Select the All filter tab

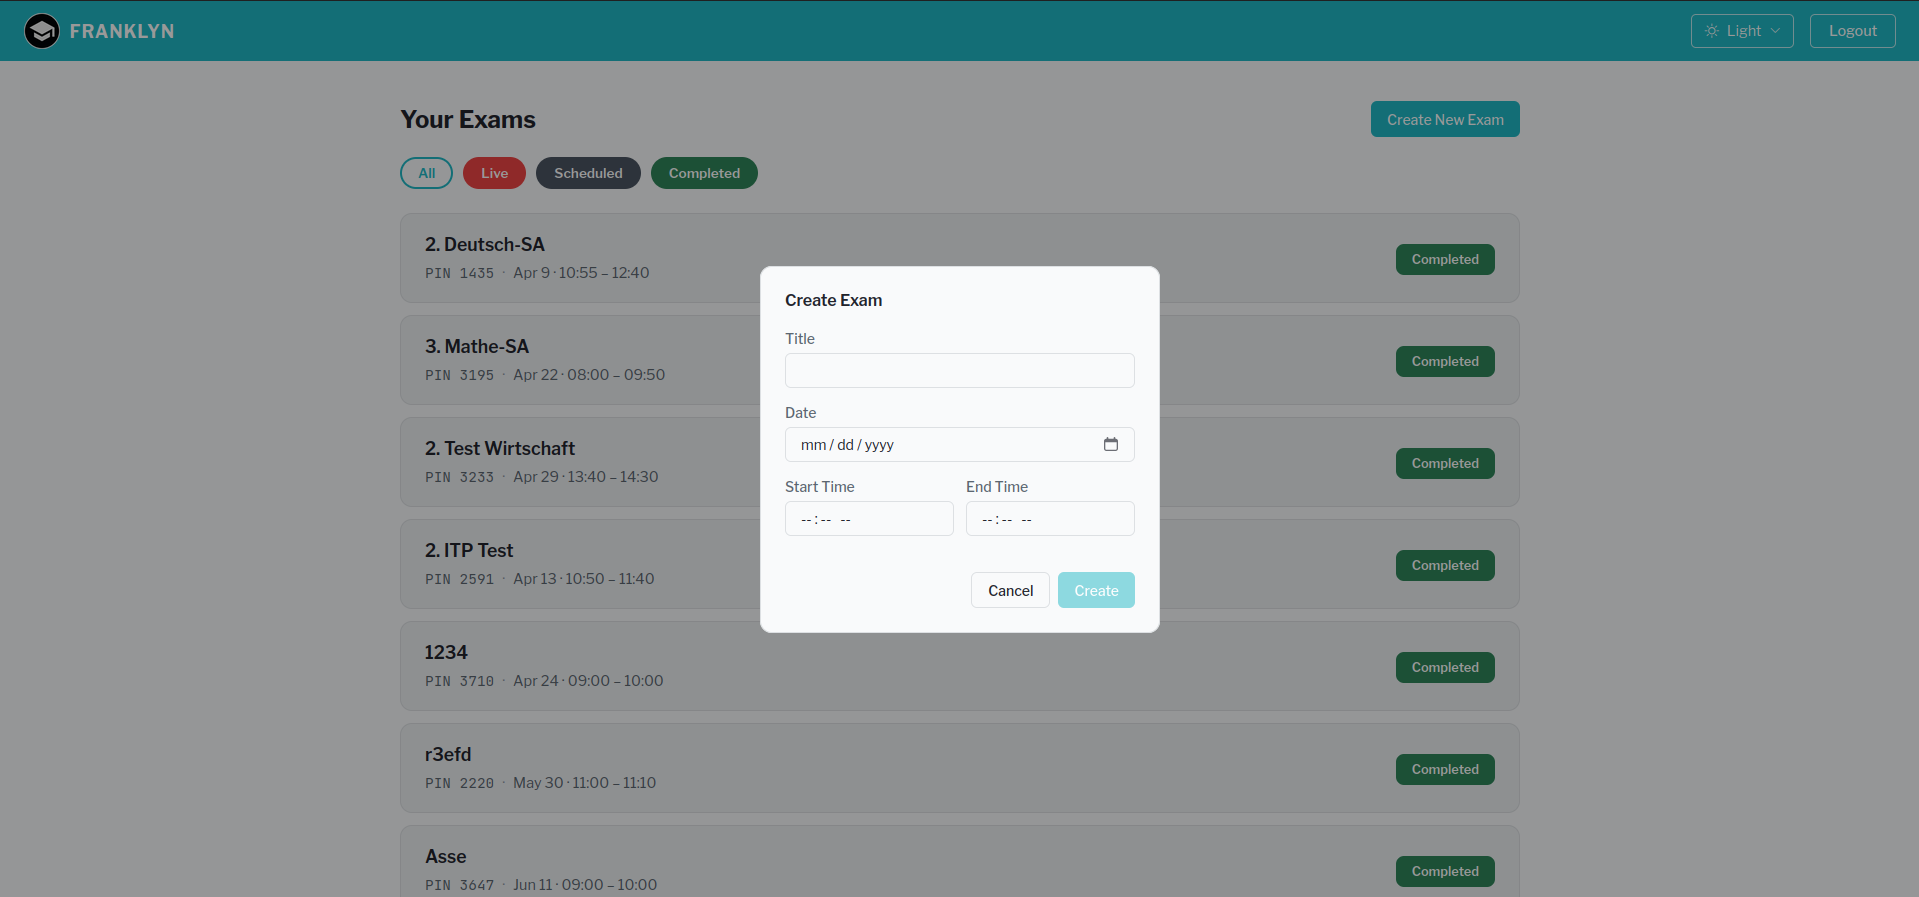427,173
